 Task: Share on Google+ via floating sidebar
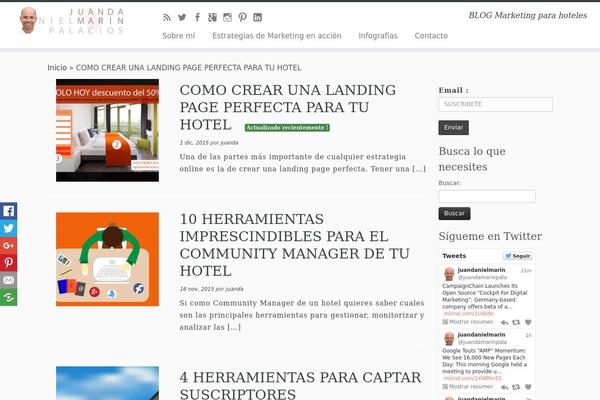point(8,245)
